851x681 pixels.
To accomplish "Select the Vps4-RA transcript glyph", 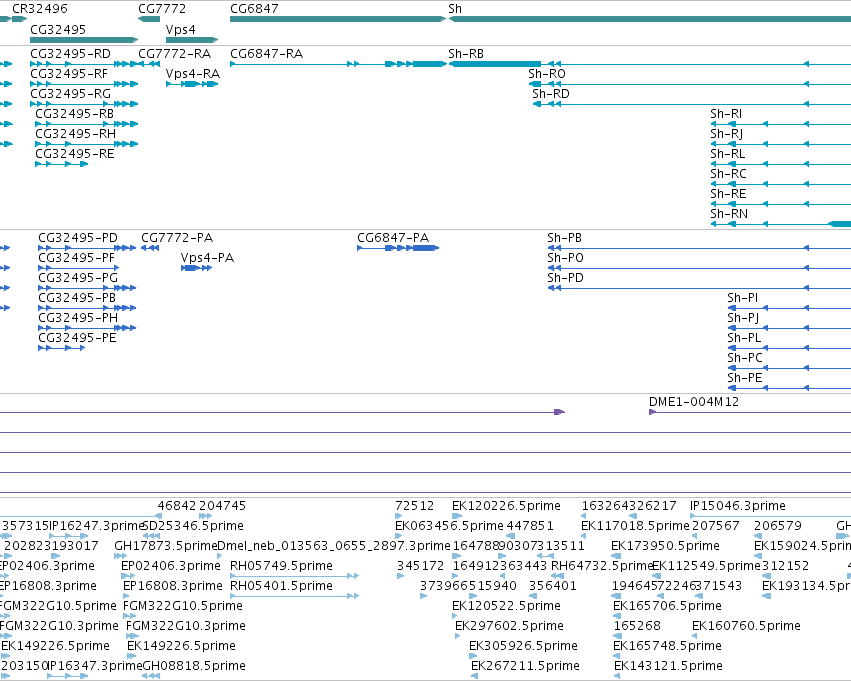I will click(192, 84).
